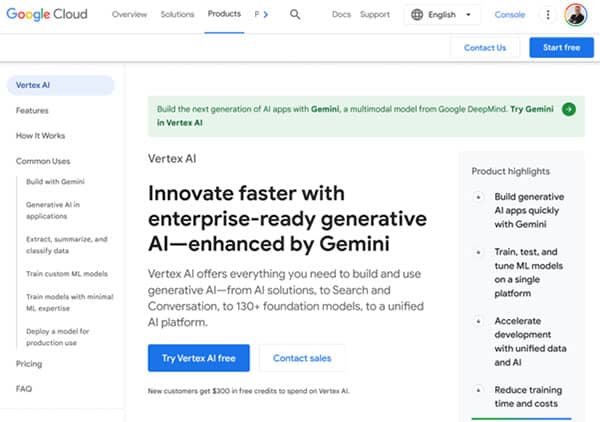Viewport: 600px width, 422px height.
Task: Jump to Features section in sidebar
Action: 32,111
